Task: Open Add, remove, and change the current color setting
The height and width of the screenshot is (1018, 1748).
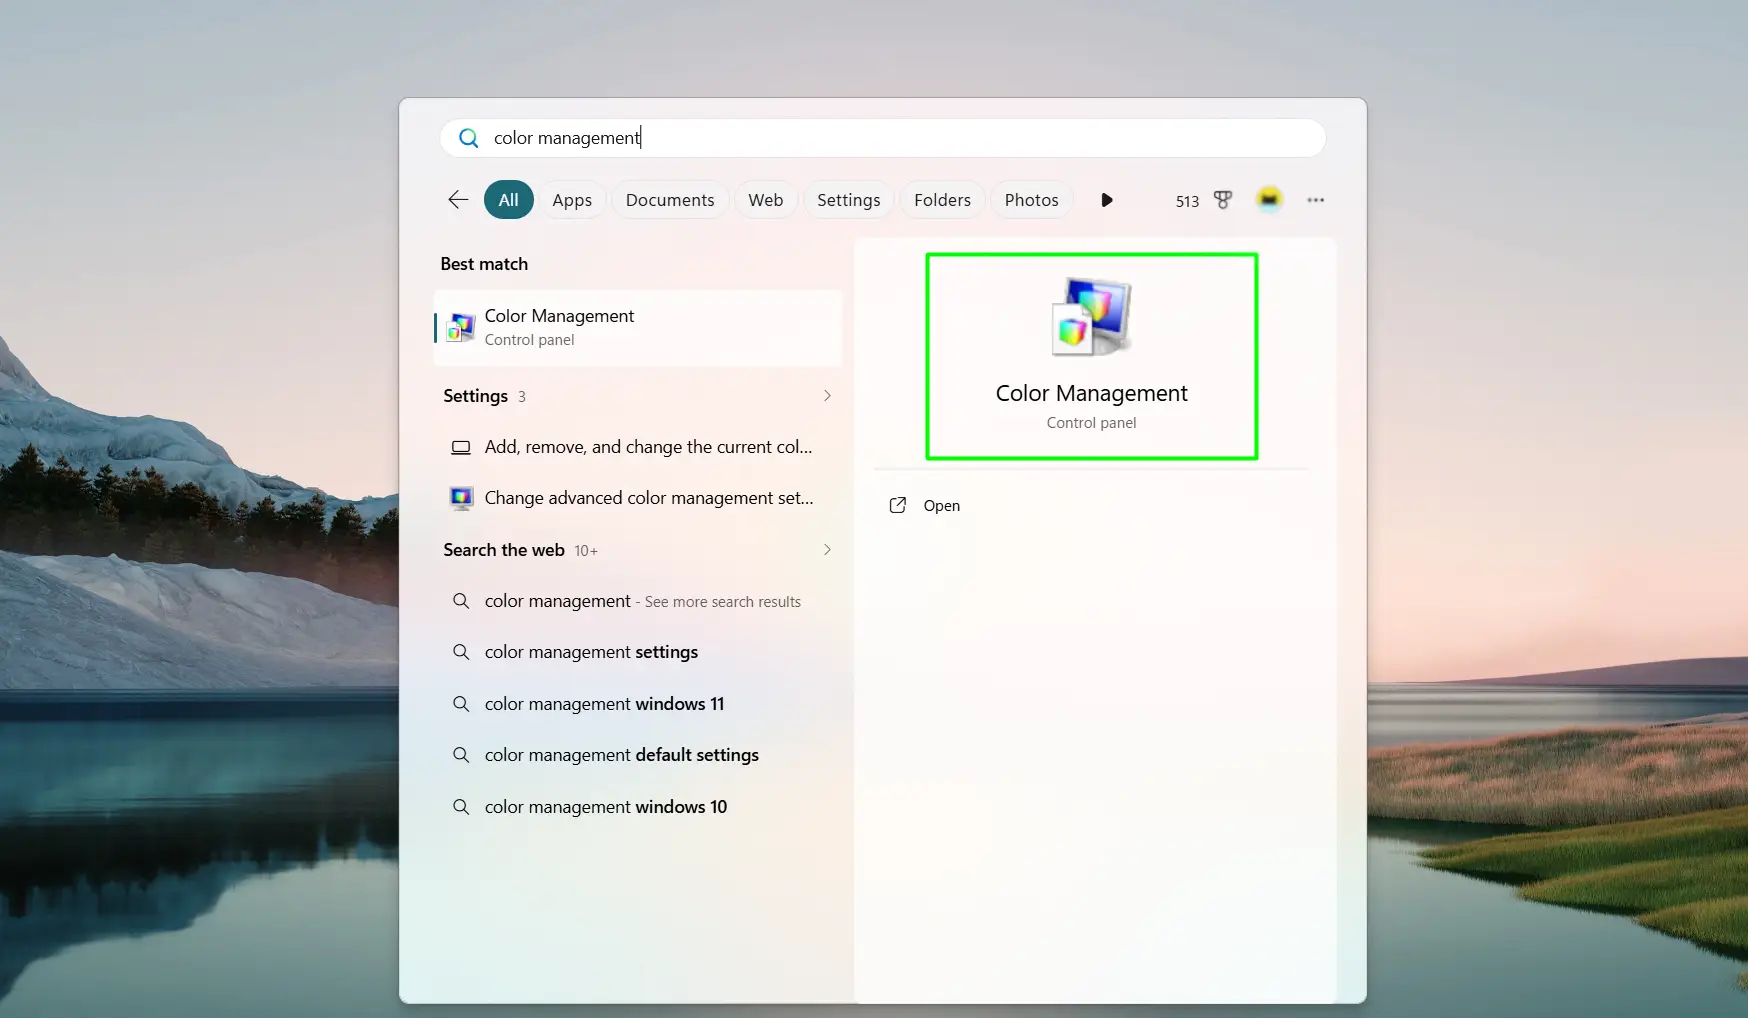Action: tap(638, 447)
